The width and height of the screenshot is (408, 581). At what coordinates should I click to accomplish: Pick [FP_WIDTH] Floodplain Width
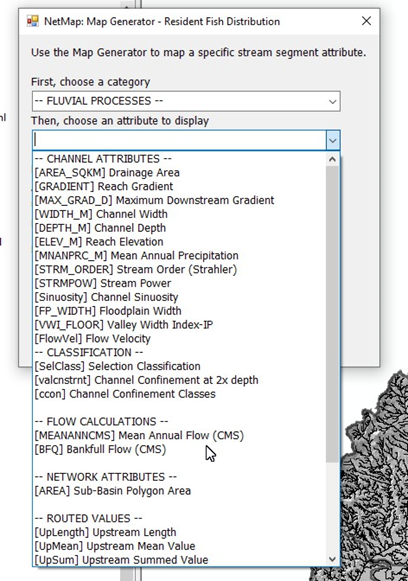click(x=108, y=311)
